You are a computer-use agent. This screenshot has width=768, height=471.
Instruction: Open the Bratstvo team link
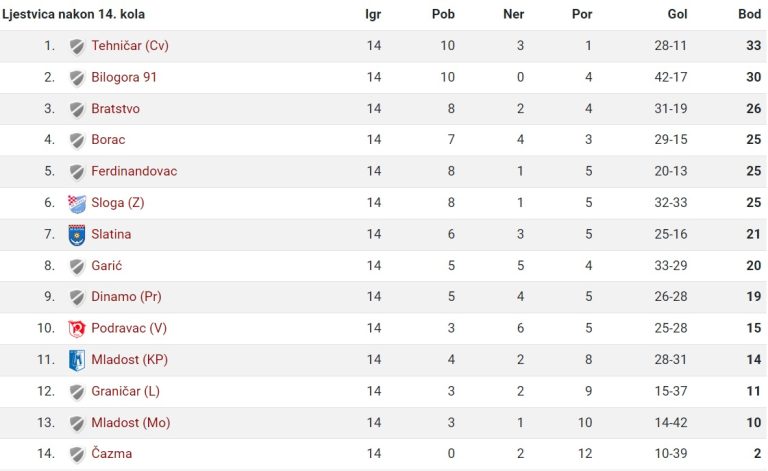tap(116, 109)
